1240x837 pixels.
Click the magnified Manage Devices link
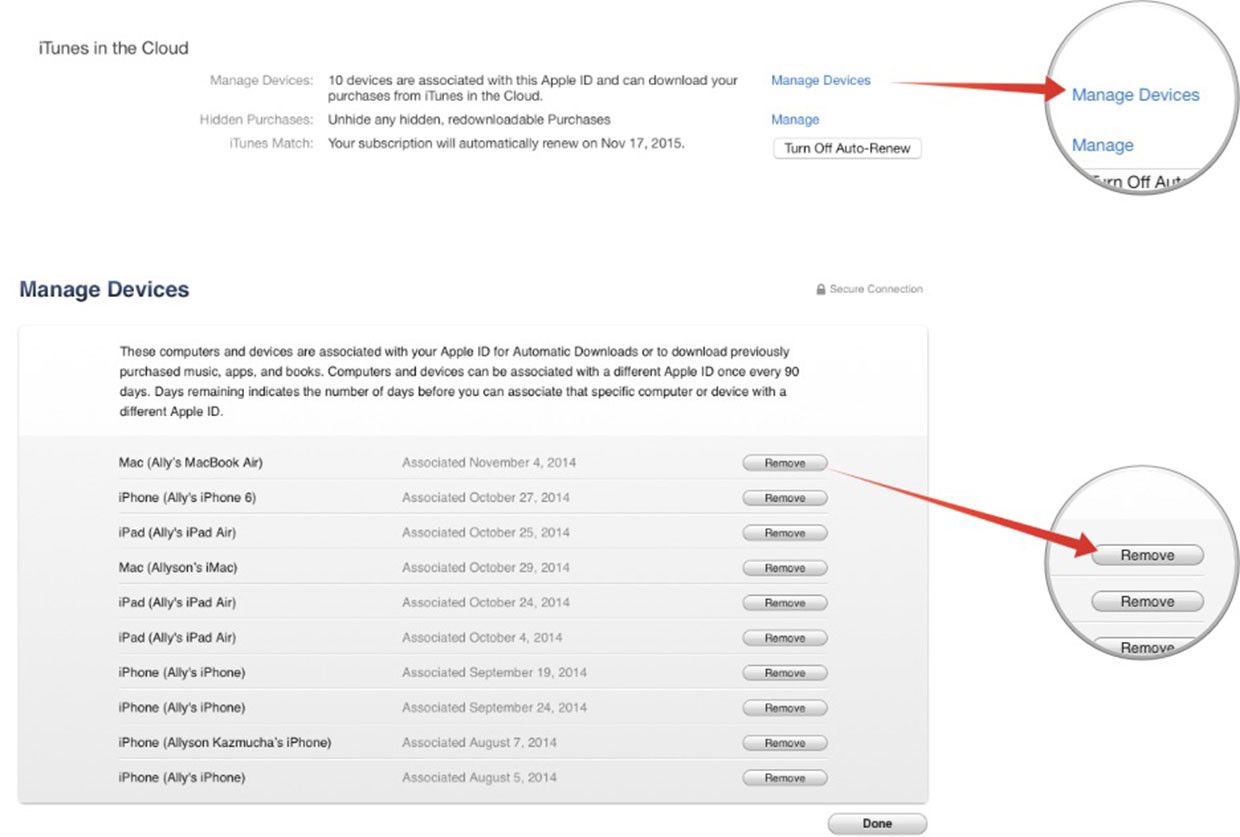[x=1135, y=95]
